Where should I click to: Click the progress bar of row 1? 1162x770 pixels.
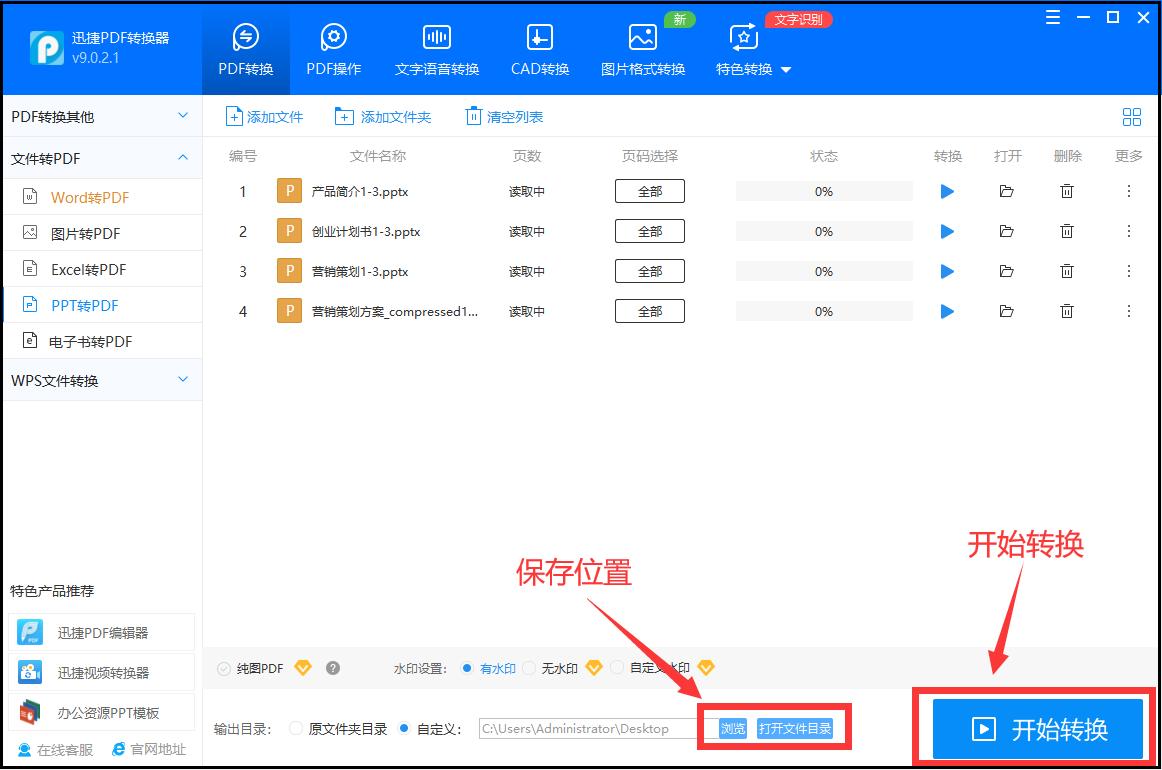click(x=824, y=191)
